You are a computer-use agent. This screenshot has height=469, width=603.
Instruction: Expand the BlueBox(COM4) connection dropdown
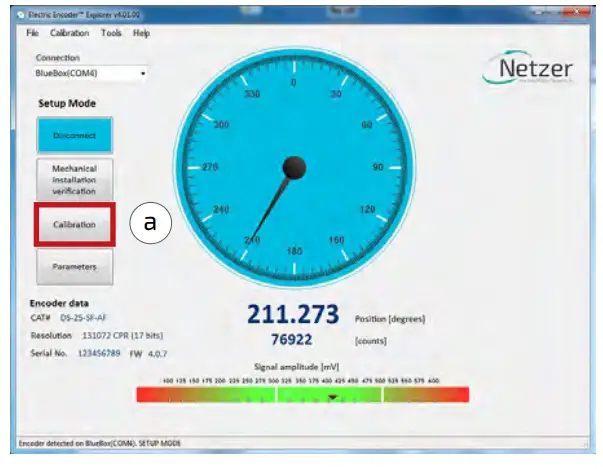[x=143, y=73]
